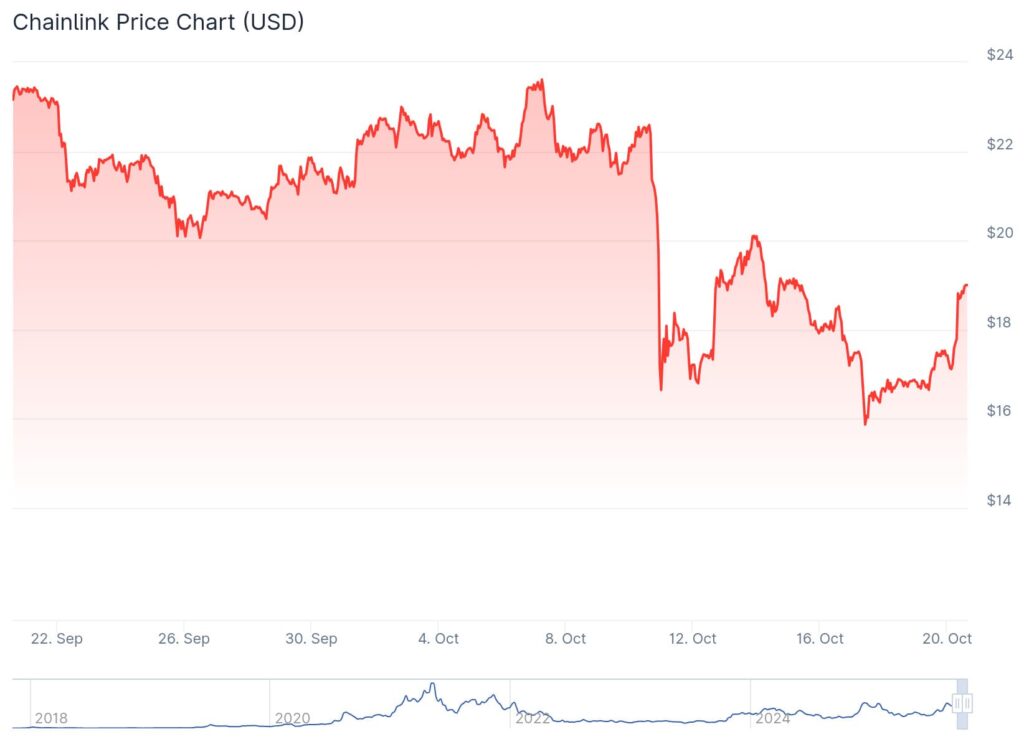Click the 16. Oct date label

click(x=819, y=638)
